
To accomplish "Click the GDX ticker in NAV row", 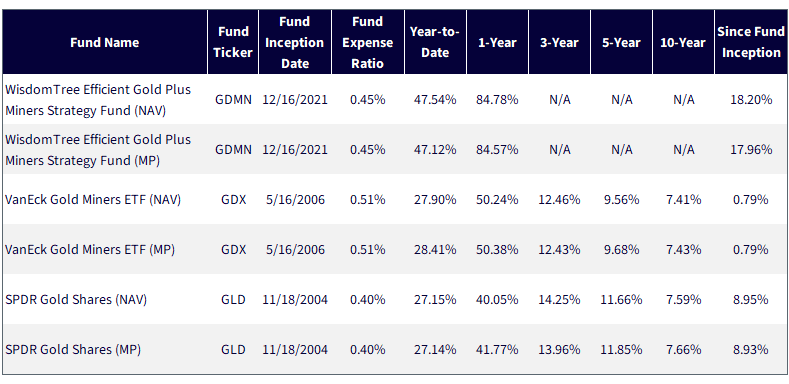I will tap(233, 200).
